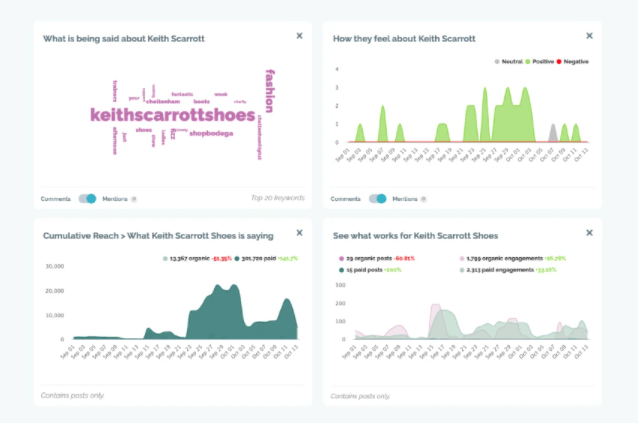Toggle Comments/Mentions switch in sentiment panel

pos(377,199)
